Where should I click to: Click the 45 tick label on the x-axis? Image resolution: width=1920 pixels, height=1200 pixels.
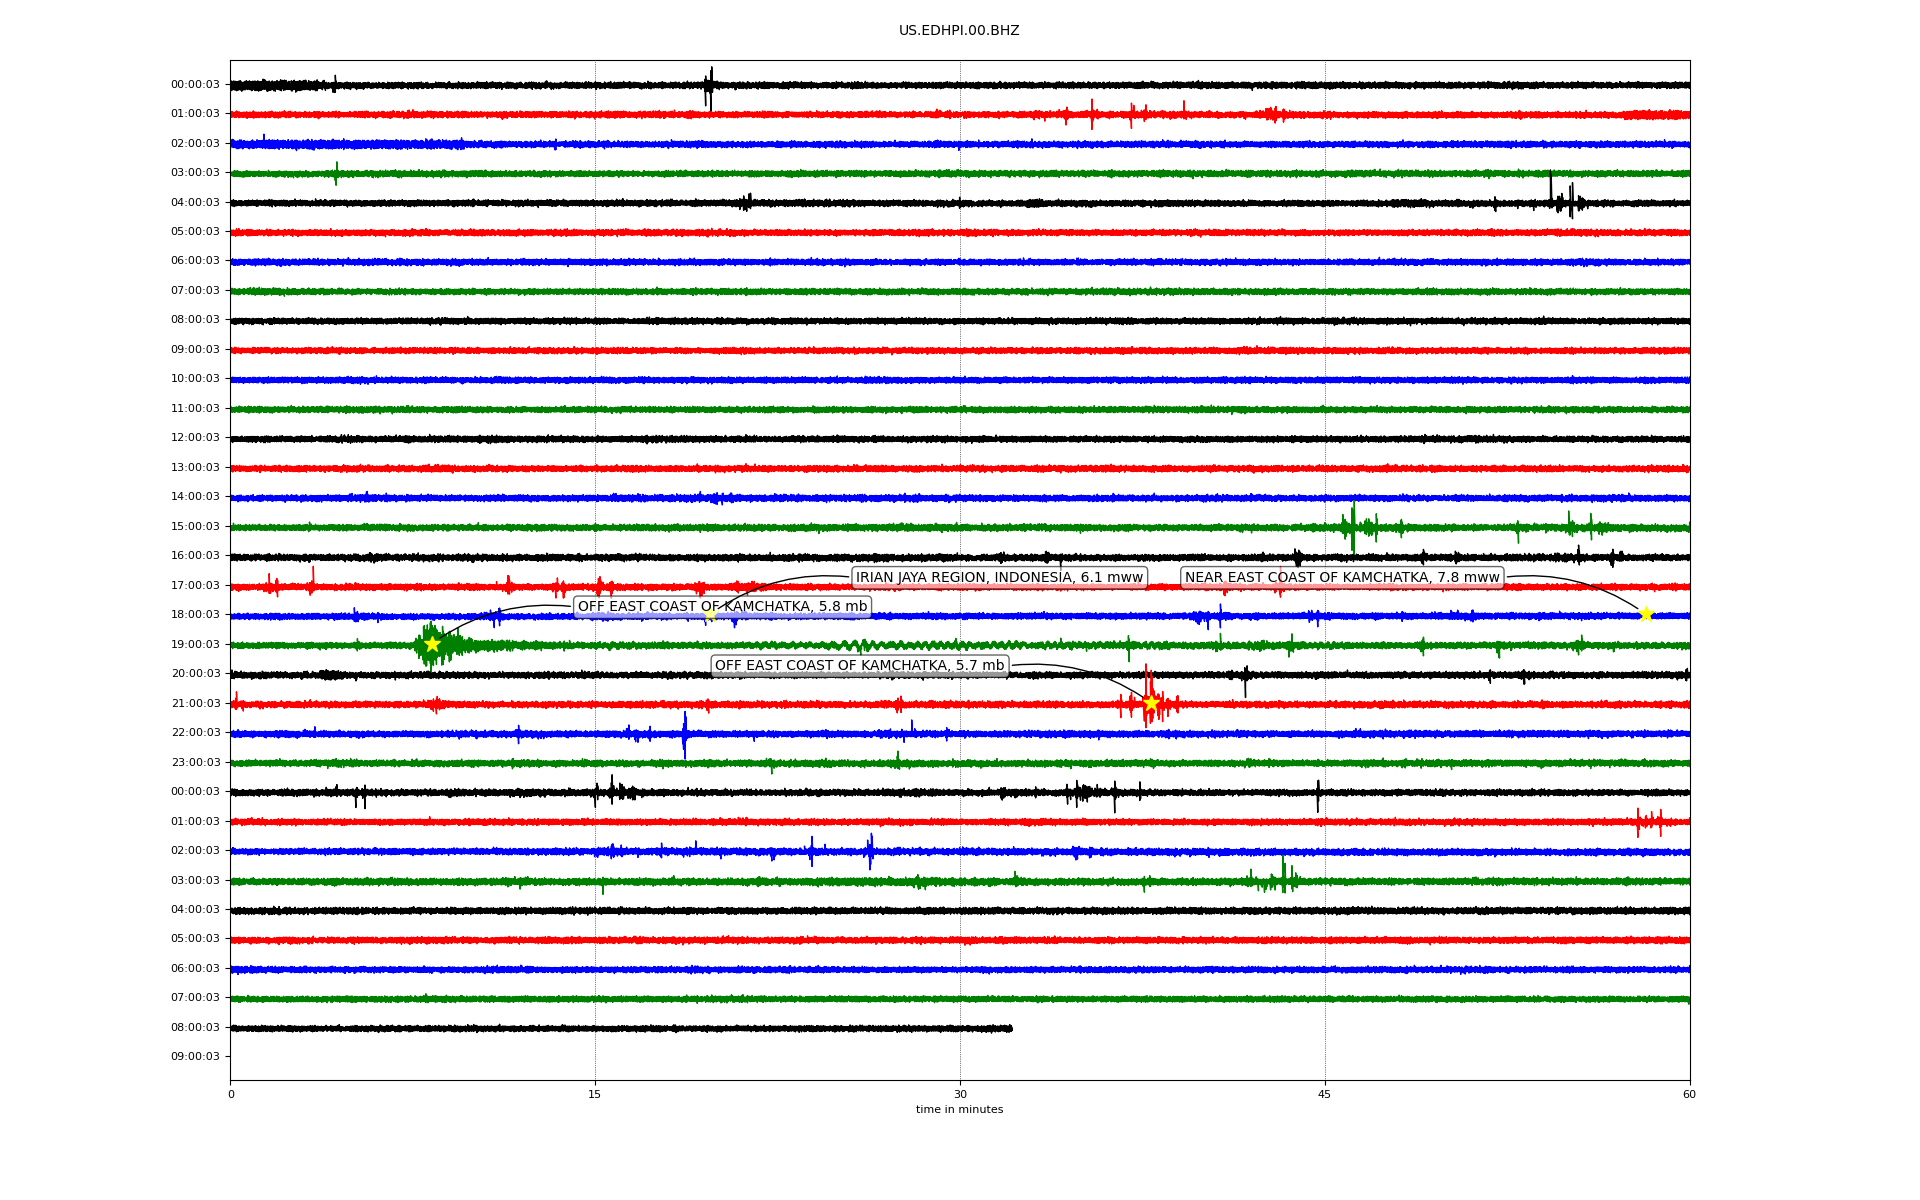[x=1324, y=1094]
